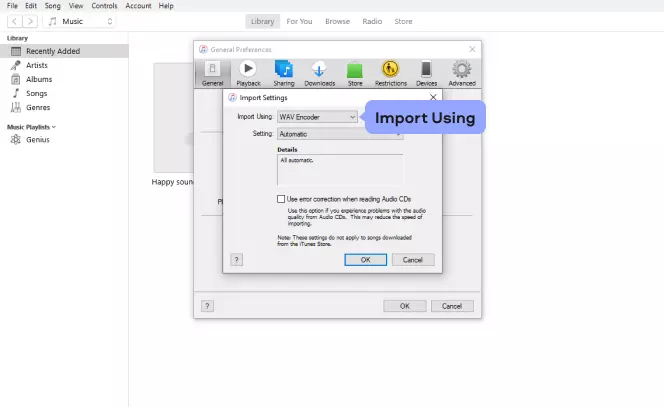Click the Recently Added grid icon
This screenshot has width=664, height=407.
pos(16,51)
